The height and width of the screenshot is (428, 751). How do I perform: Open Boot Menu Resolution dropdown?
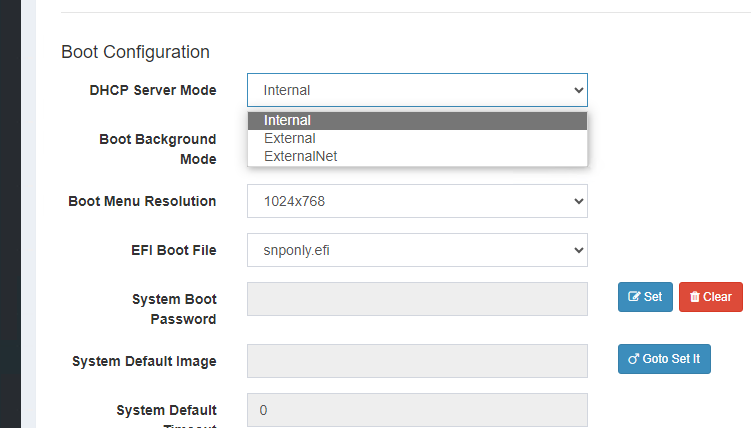pyautogui.click(x=417, y=201)
